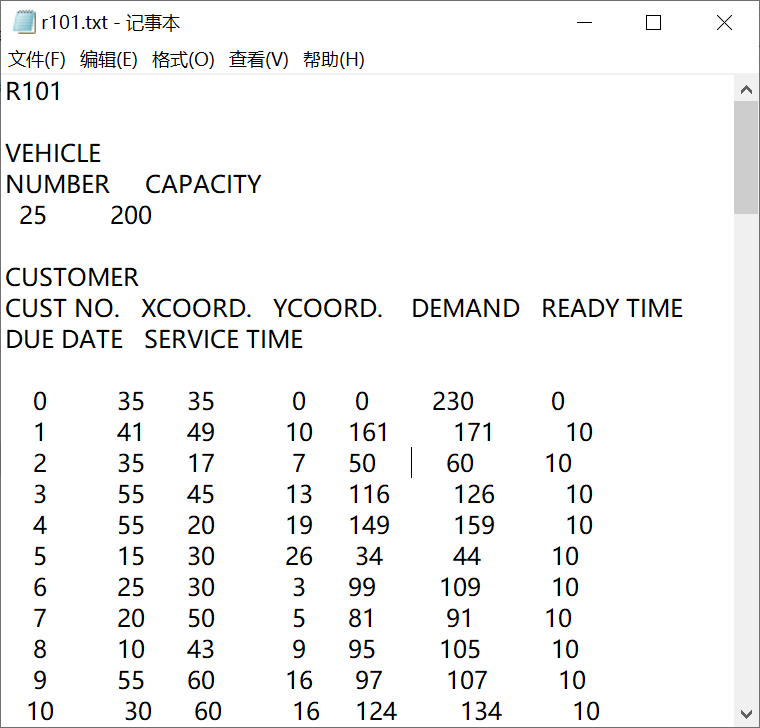
Task: Open the 编辑(E) menu
Action: (109, 60)
